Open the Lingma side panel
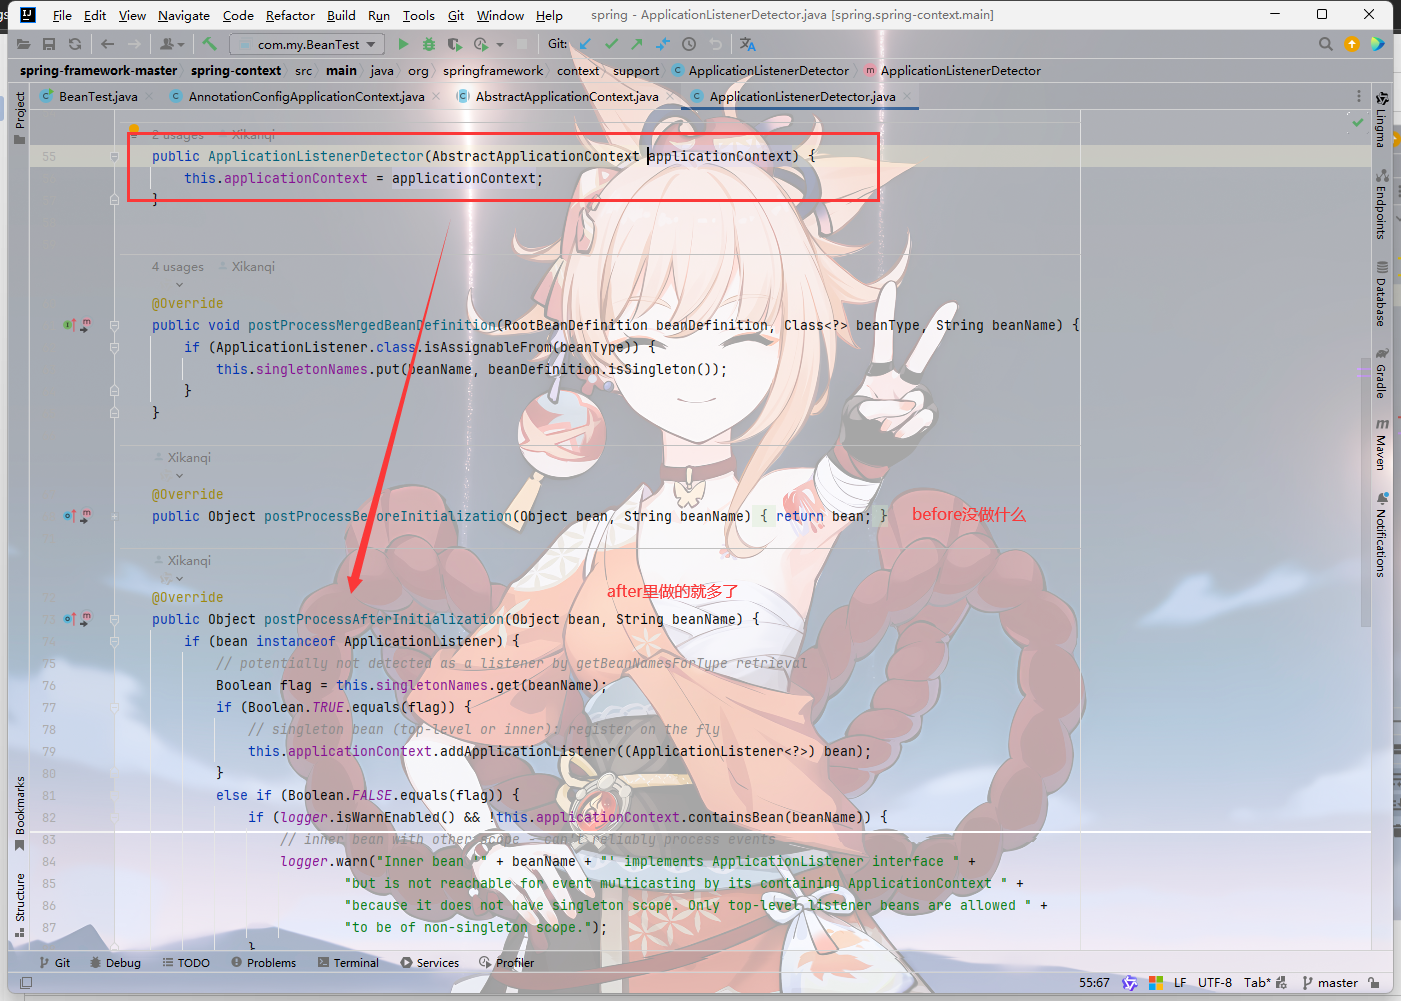1401x1001 pixels. click(x=1381, y=119)
